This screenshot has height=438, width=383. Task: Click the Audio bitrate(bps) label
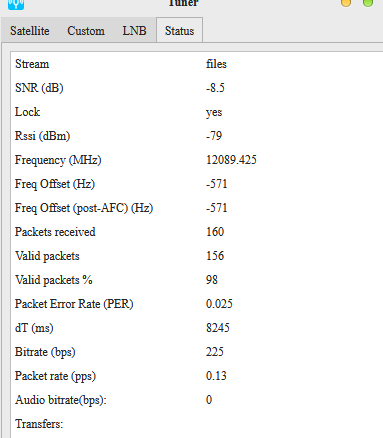[61, 400]
